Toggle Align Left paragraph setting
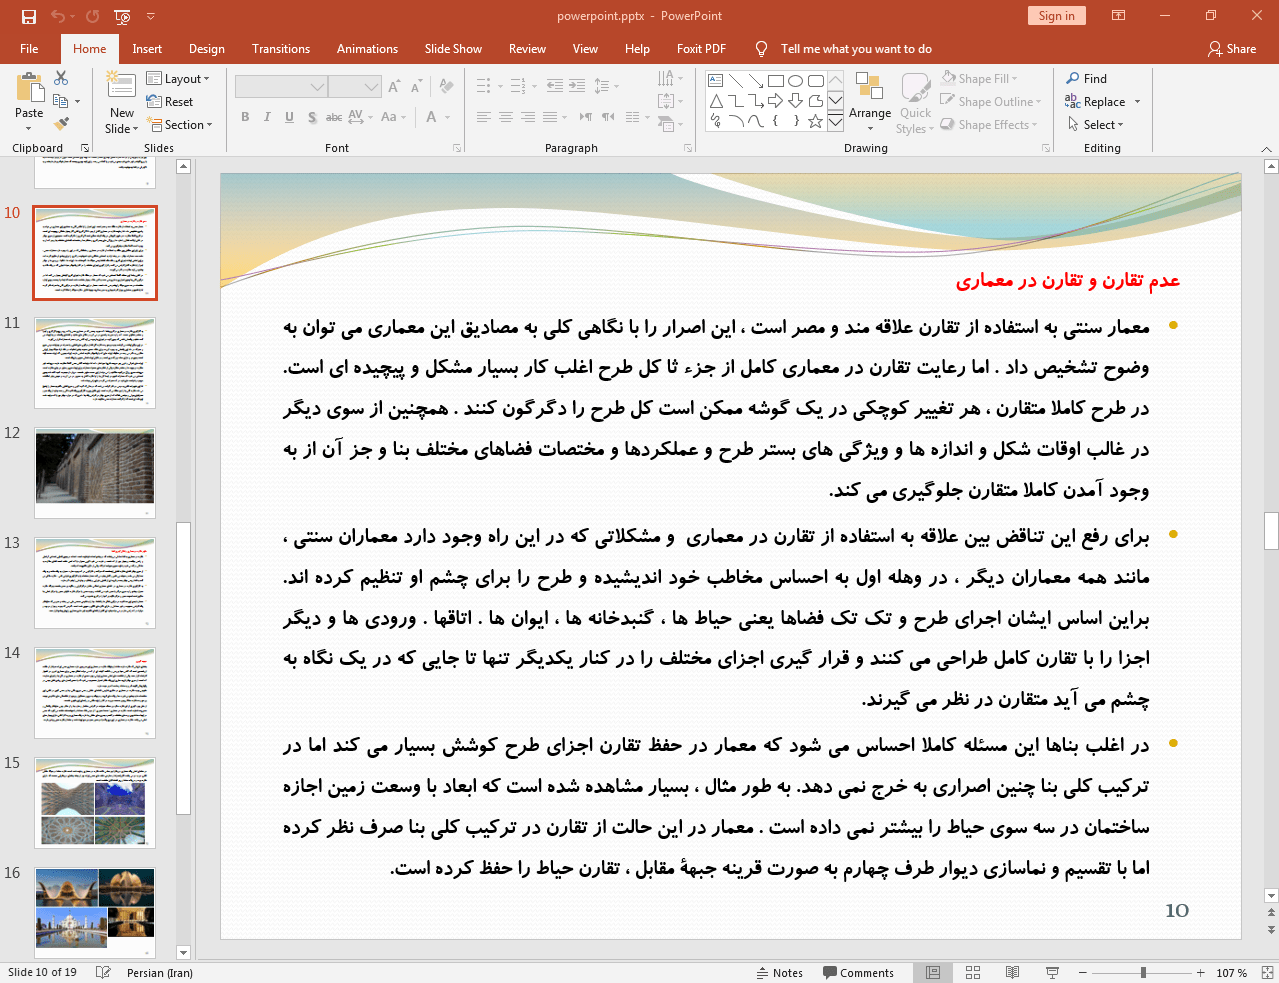The height and width of the screenshot is (983, 1279). point(483,117)
